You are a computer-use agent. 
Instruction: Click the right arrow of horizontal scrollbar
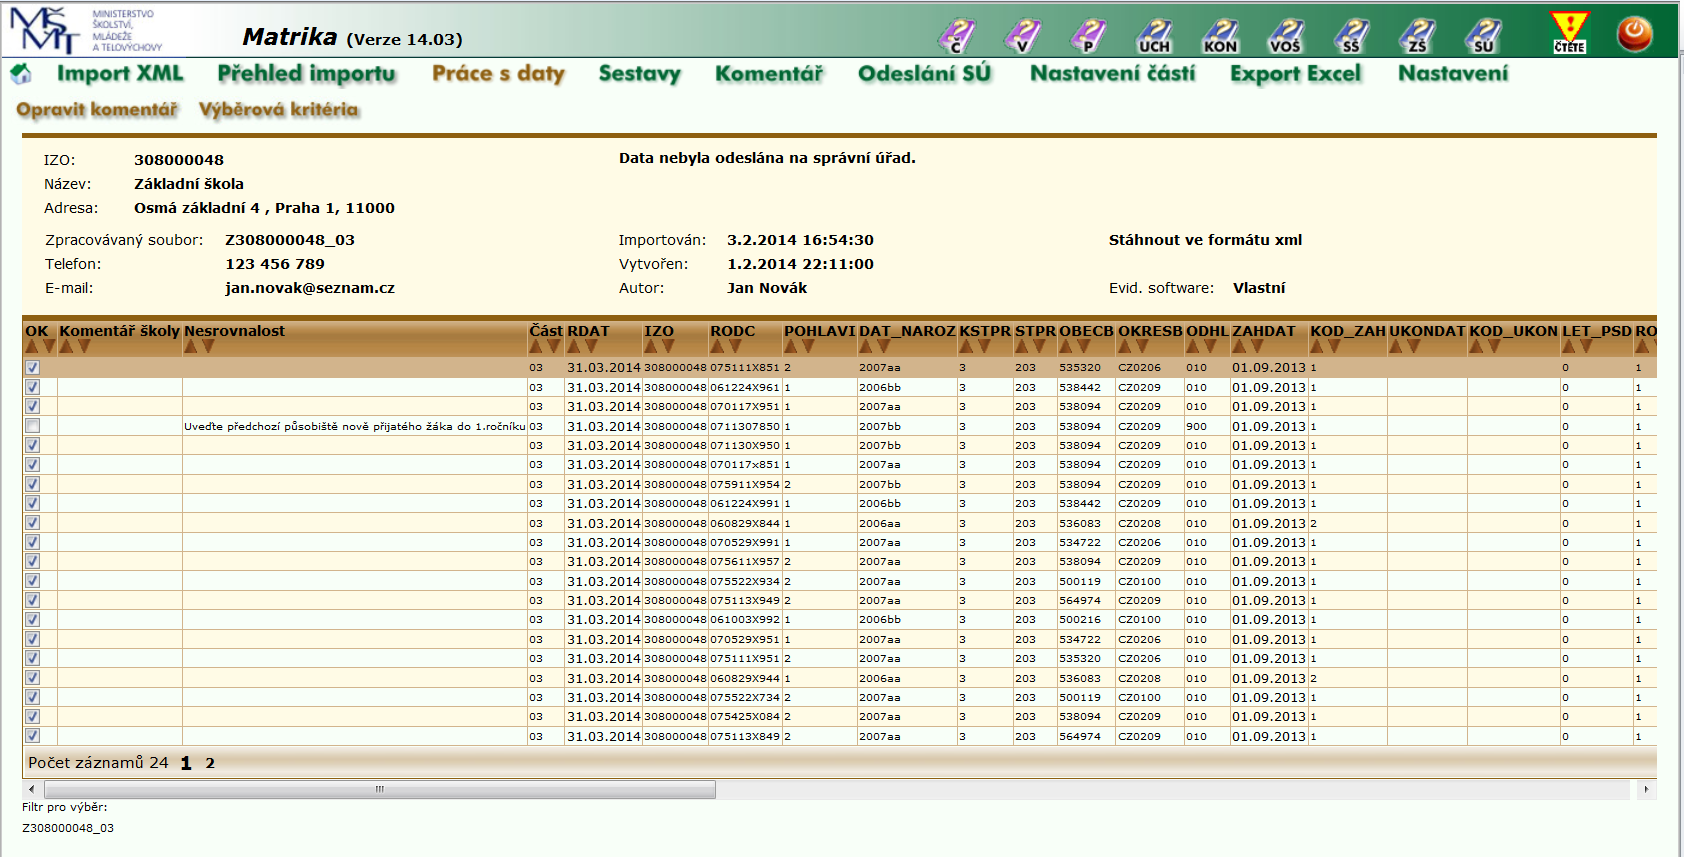[x=1646, y=789]
